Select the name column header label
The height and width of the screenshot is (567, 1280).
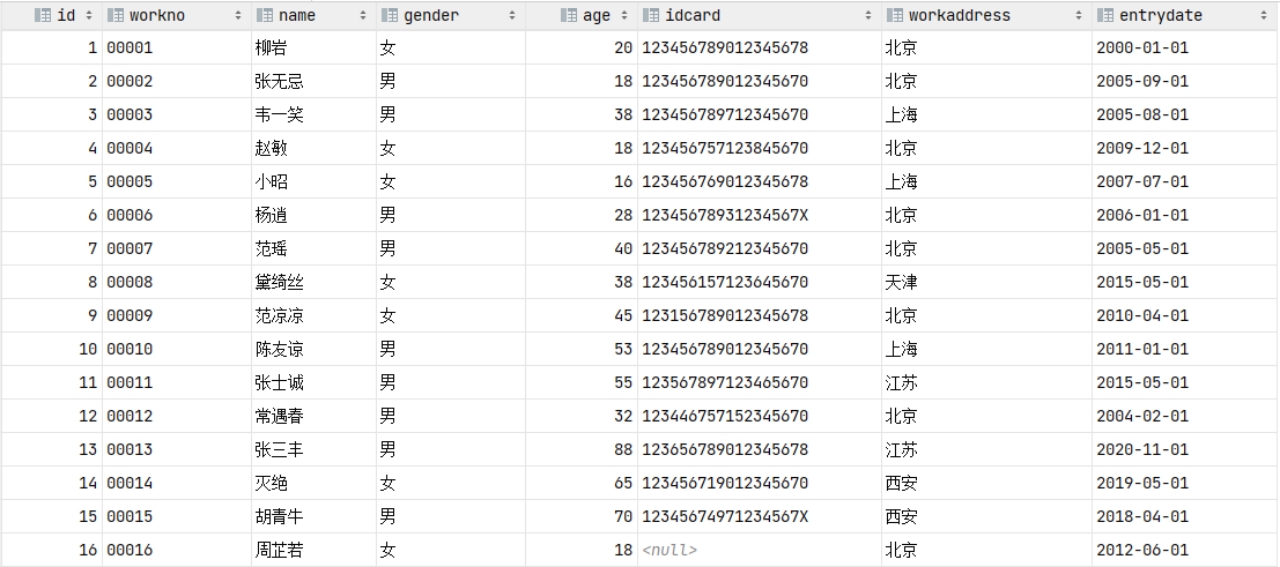[x=297, y=16]
